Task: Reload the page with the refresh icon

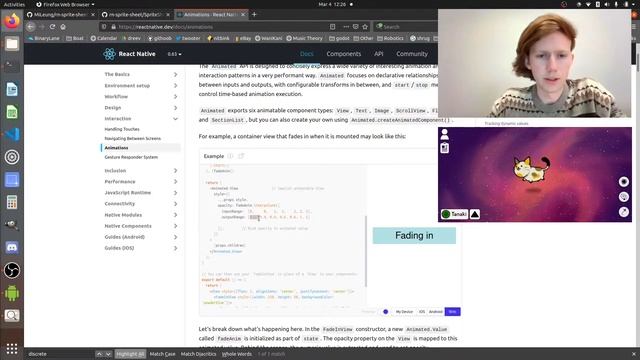Action: 52,27
